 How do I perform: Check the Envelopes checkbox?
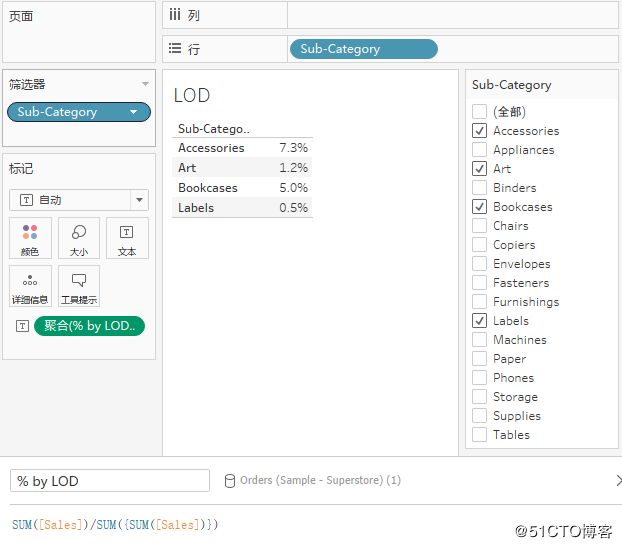(479, 263)
